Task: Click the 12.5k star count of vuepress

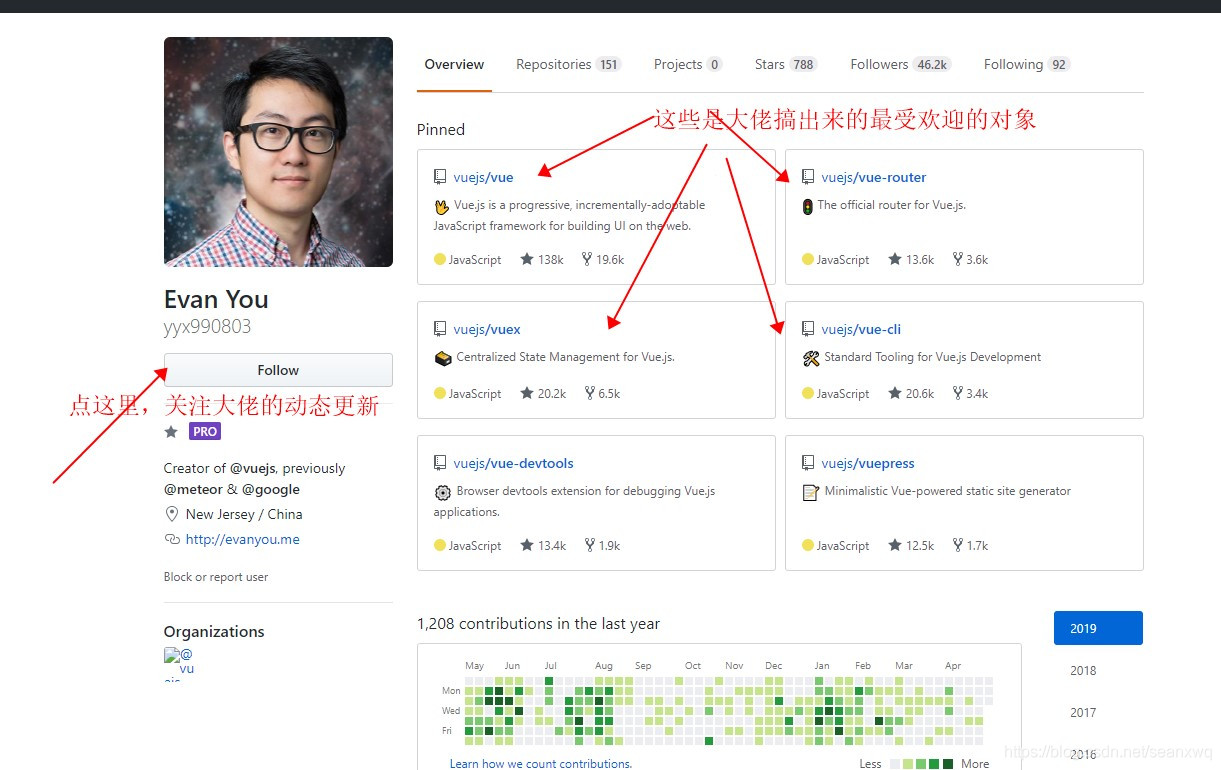Action: click(911, 545)
